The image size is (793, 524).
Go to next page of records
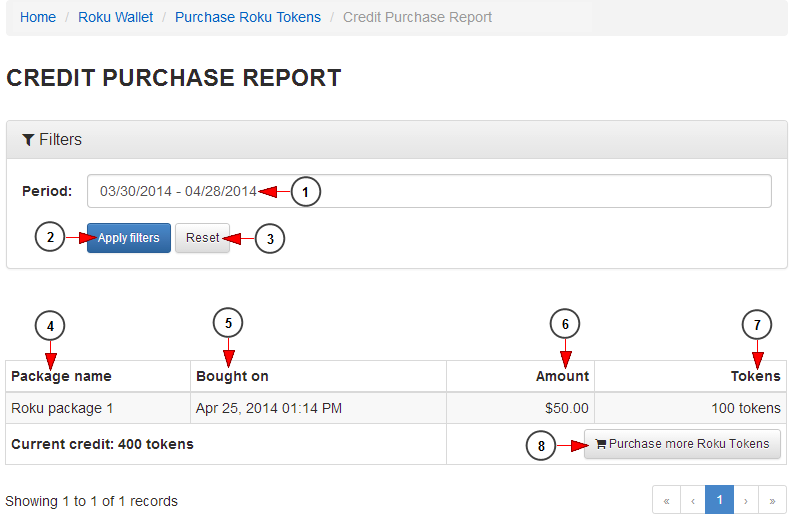point(746,500)
